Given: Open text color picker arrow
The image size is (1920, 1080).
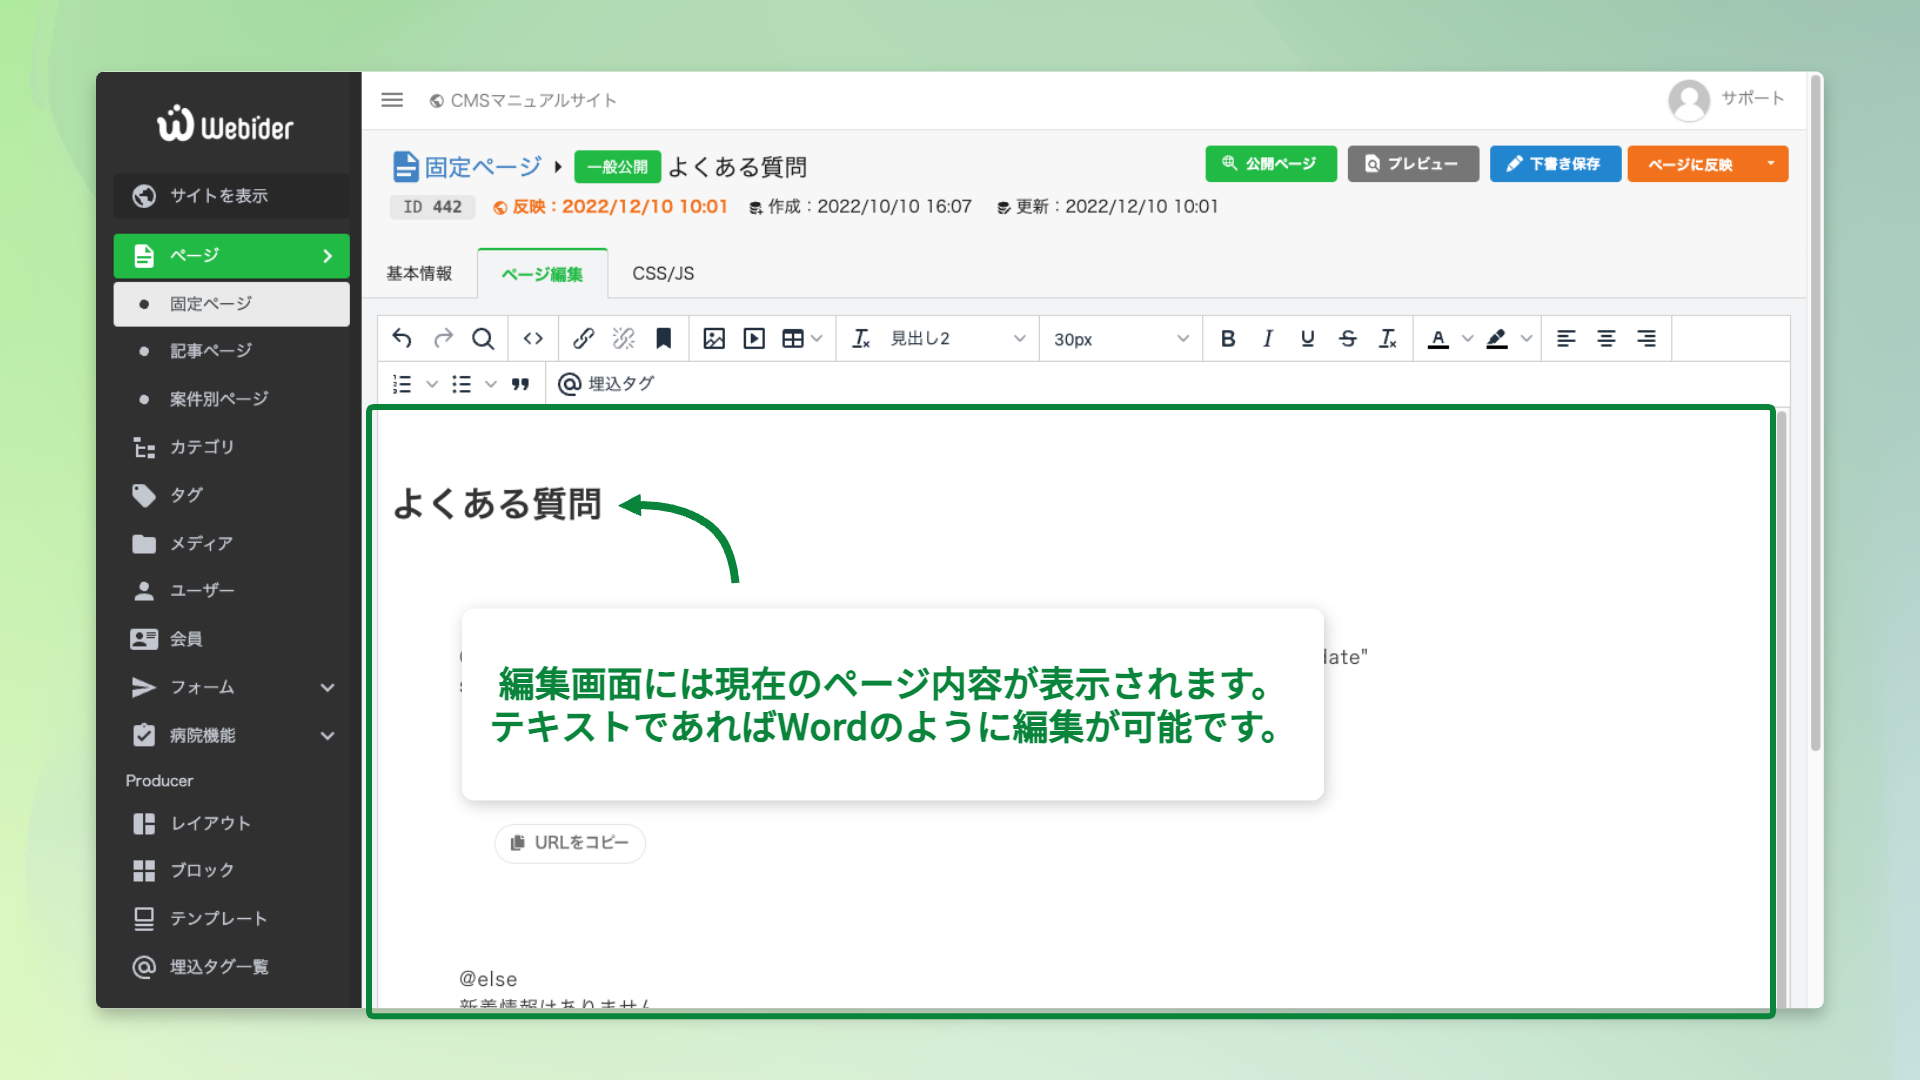Looking at the screenshot, I should coord(1468,339).
